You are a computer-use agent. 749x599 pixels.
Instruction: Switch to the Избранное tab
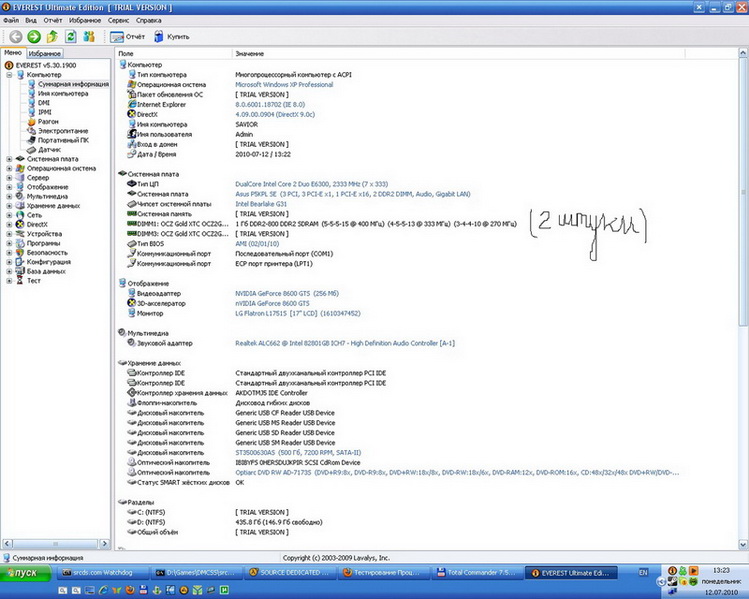pos(44,52)
